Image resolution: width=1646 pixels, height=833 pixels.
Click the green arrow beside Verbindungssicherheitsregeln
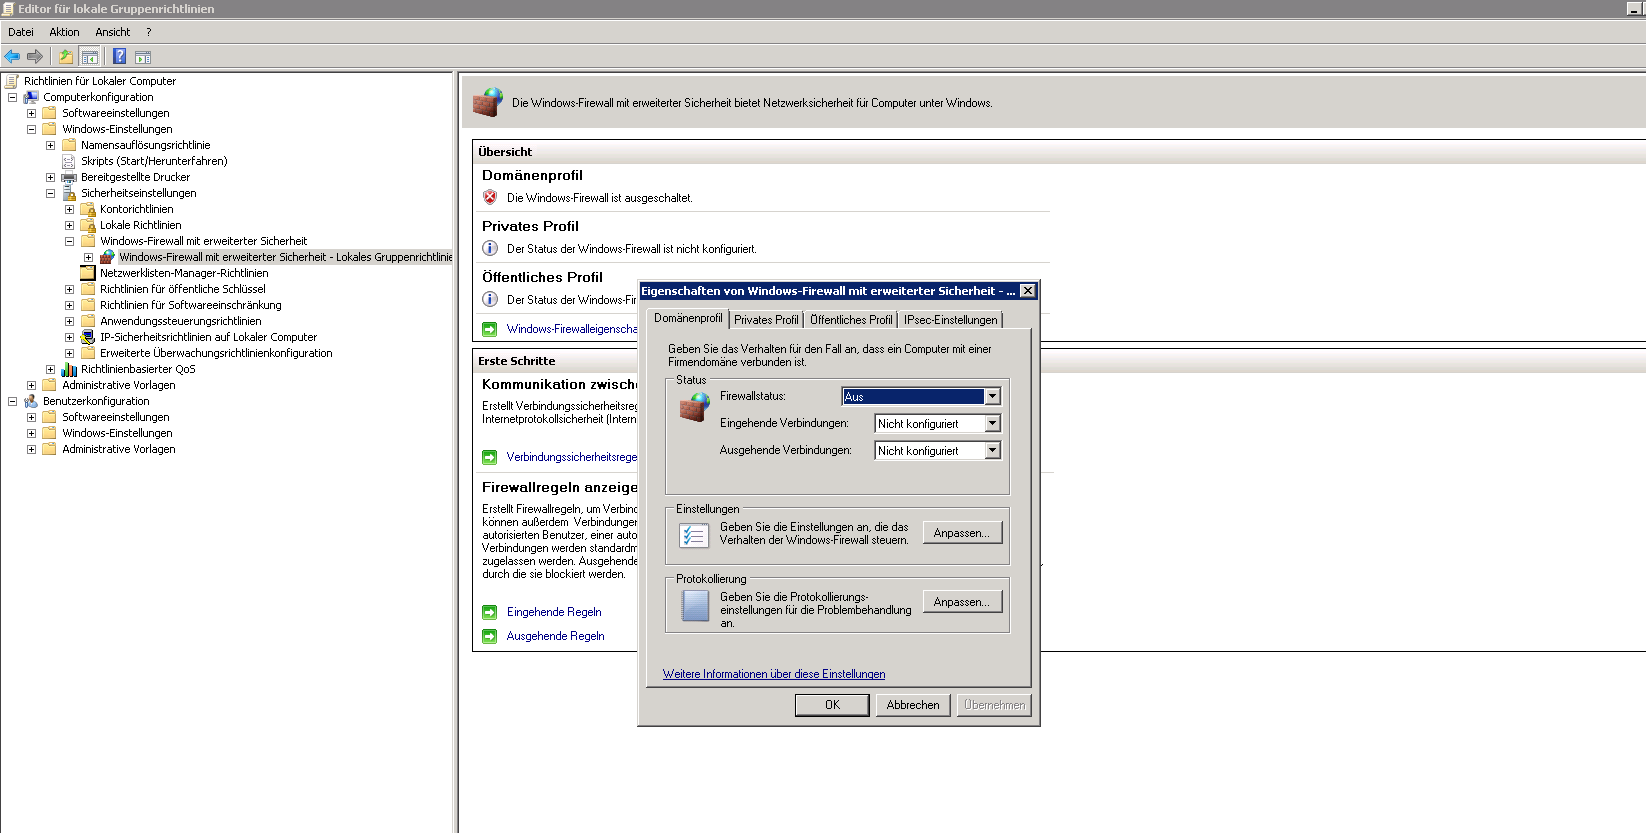point(490,457)
